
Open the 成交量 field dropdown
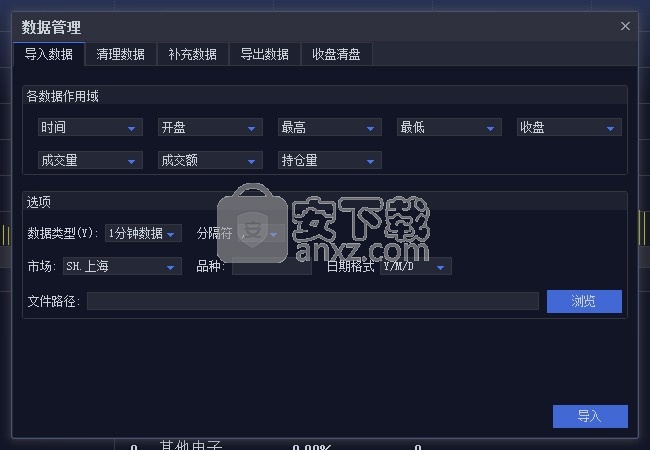point(90,160)
